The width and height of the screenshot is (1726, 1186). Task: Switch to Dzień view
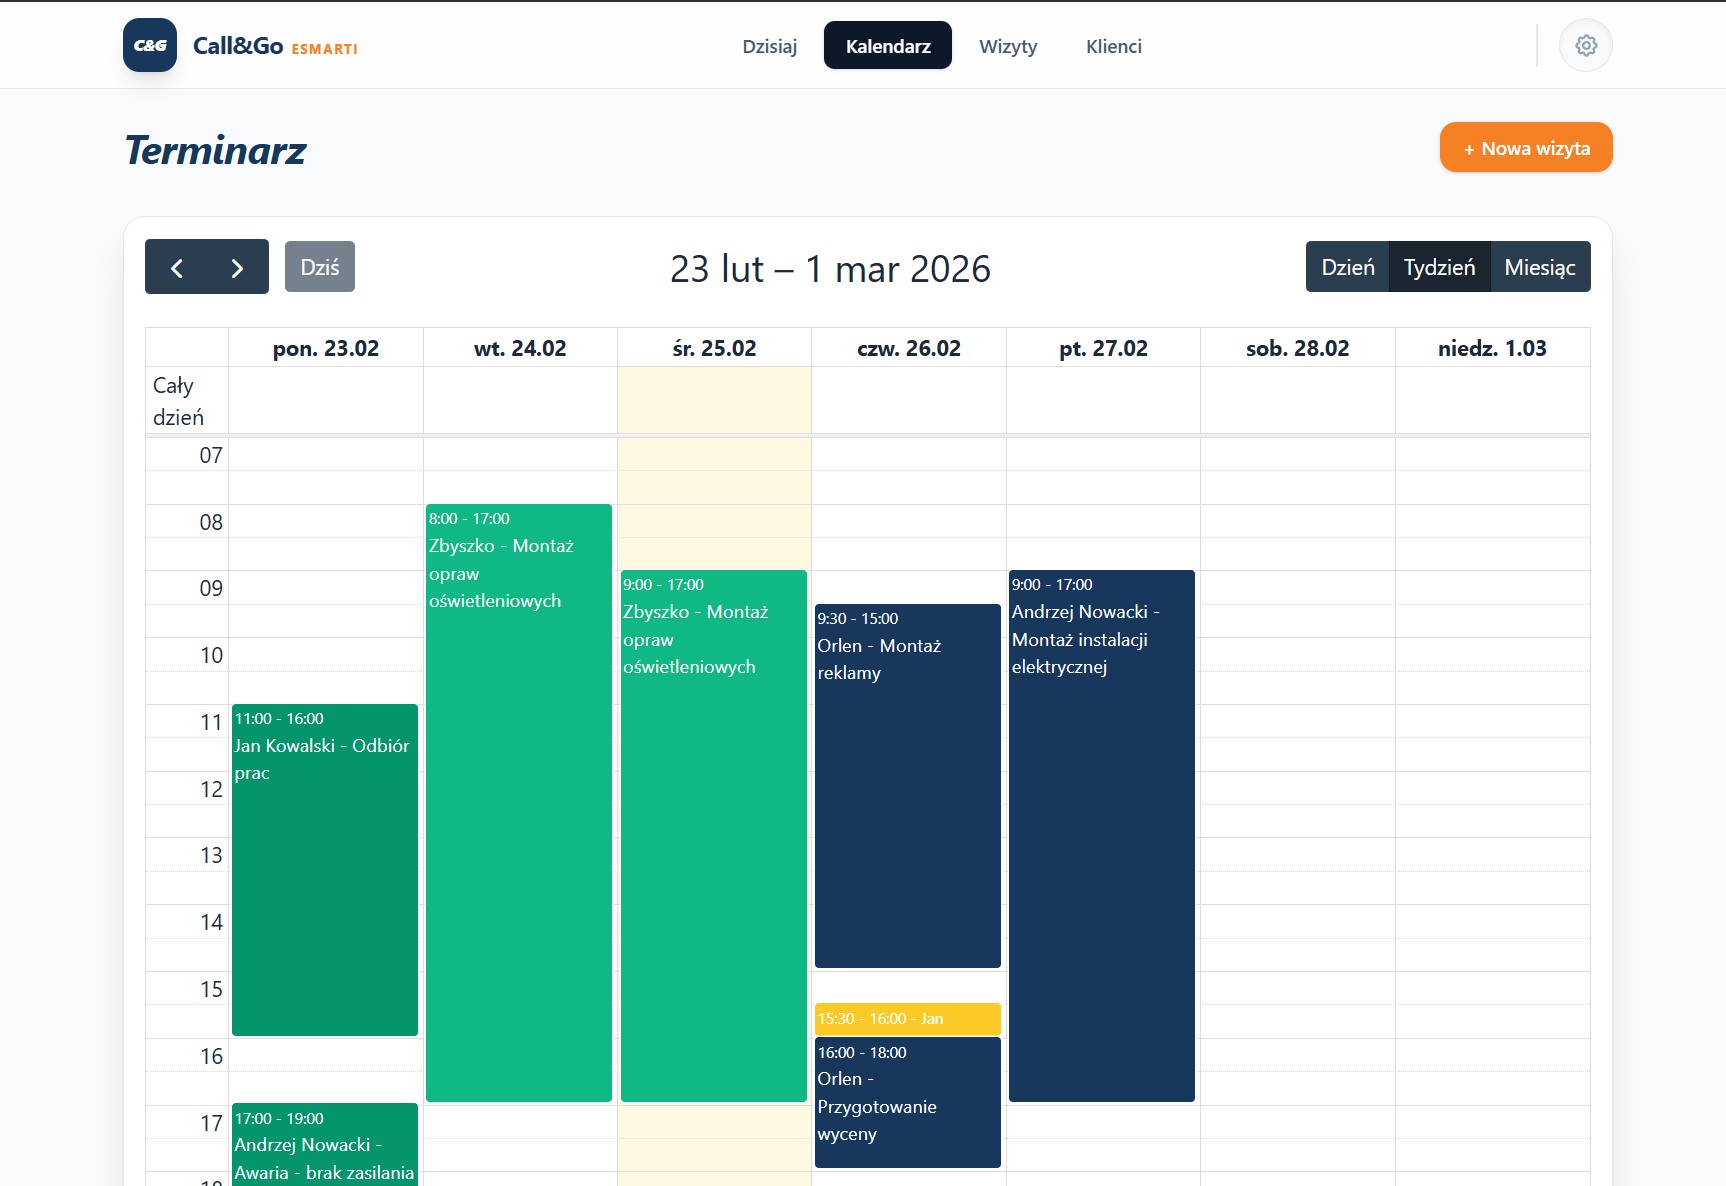tap(1347, 267)
